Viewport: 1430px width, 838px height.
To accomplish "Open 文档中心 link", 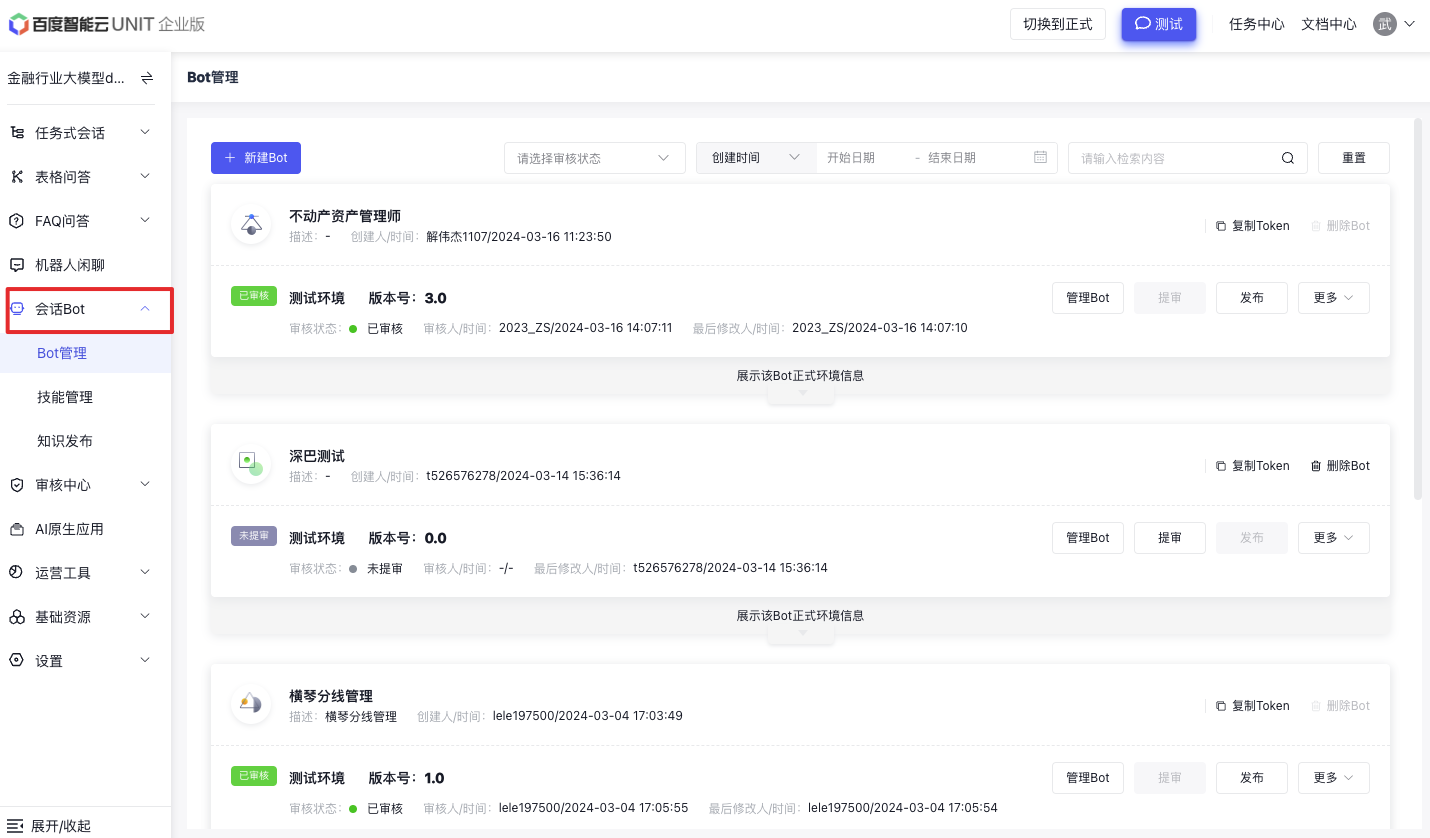I will (x=1329, y=24).
